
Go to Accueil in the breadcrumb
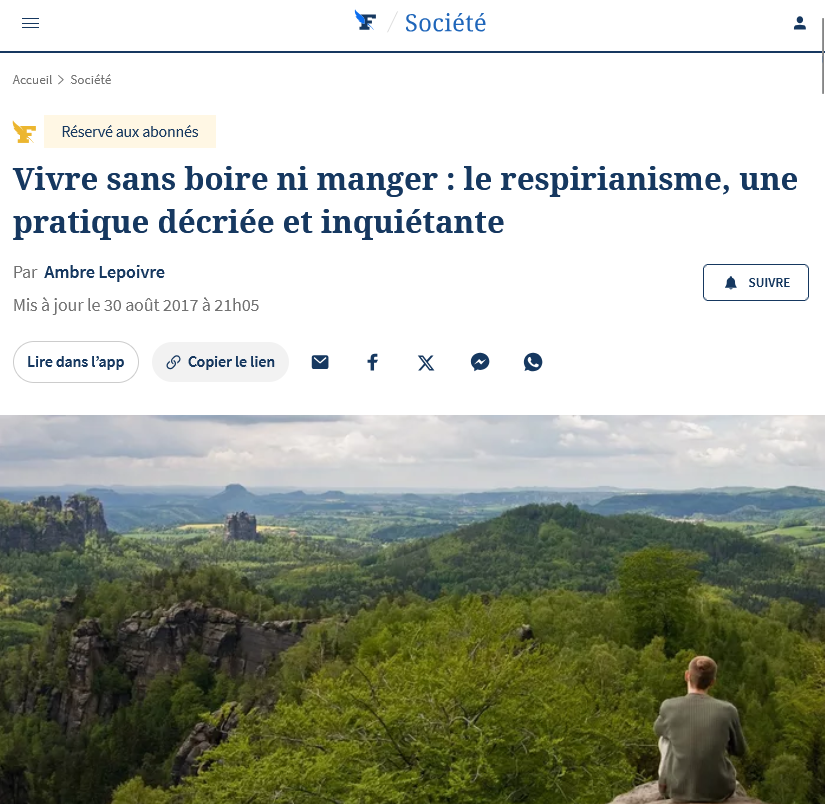(32, 79)
